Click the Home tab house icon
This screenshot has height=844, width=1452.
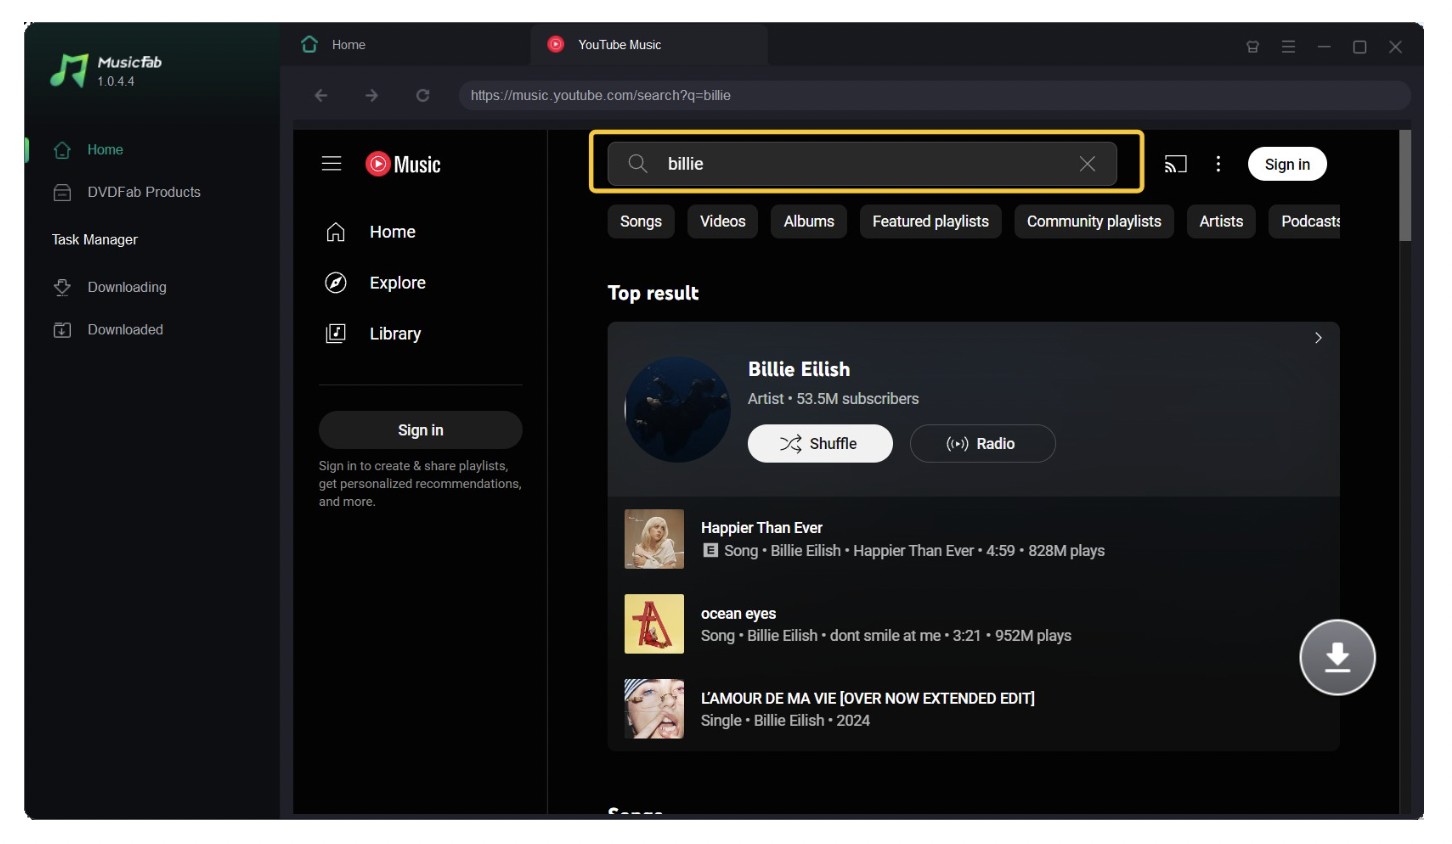(309, 44)
